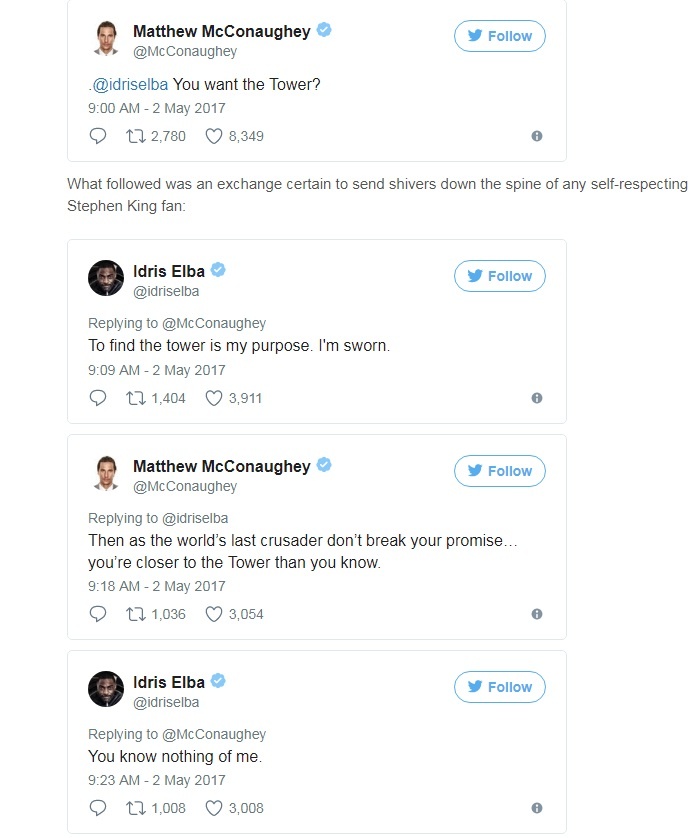The image size is (695, 838).
Task: Like the "world's last crusader" tweet
Action: 213,614
